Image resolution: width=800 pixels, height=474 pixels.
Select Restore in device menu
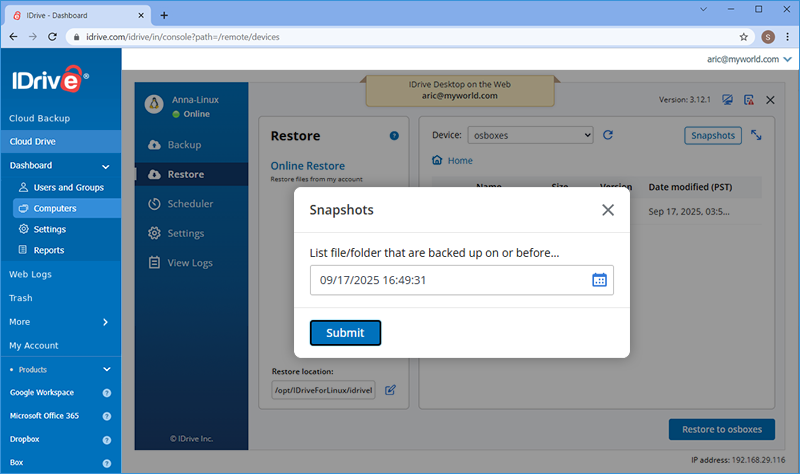(191, 174)
